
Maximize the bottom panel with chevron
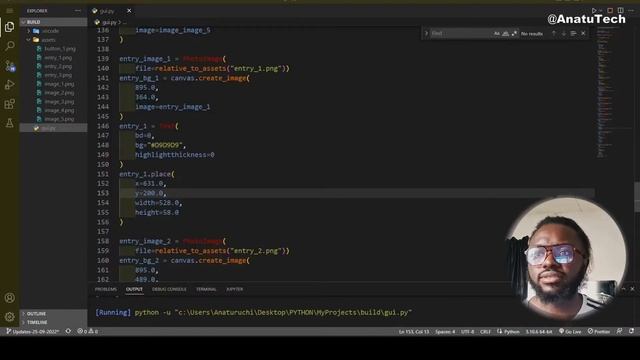pyautogui.click(x=623, y=289)
